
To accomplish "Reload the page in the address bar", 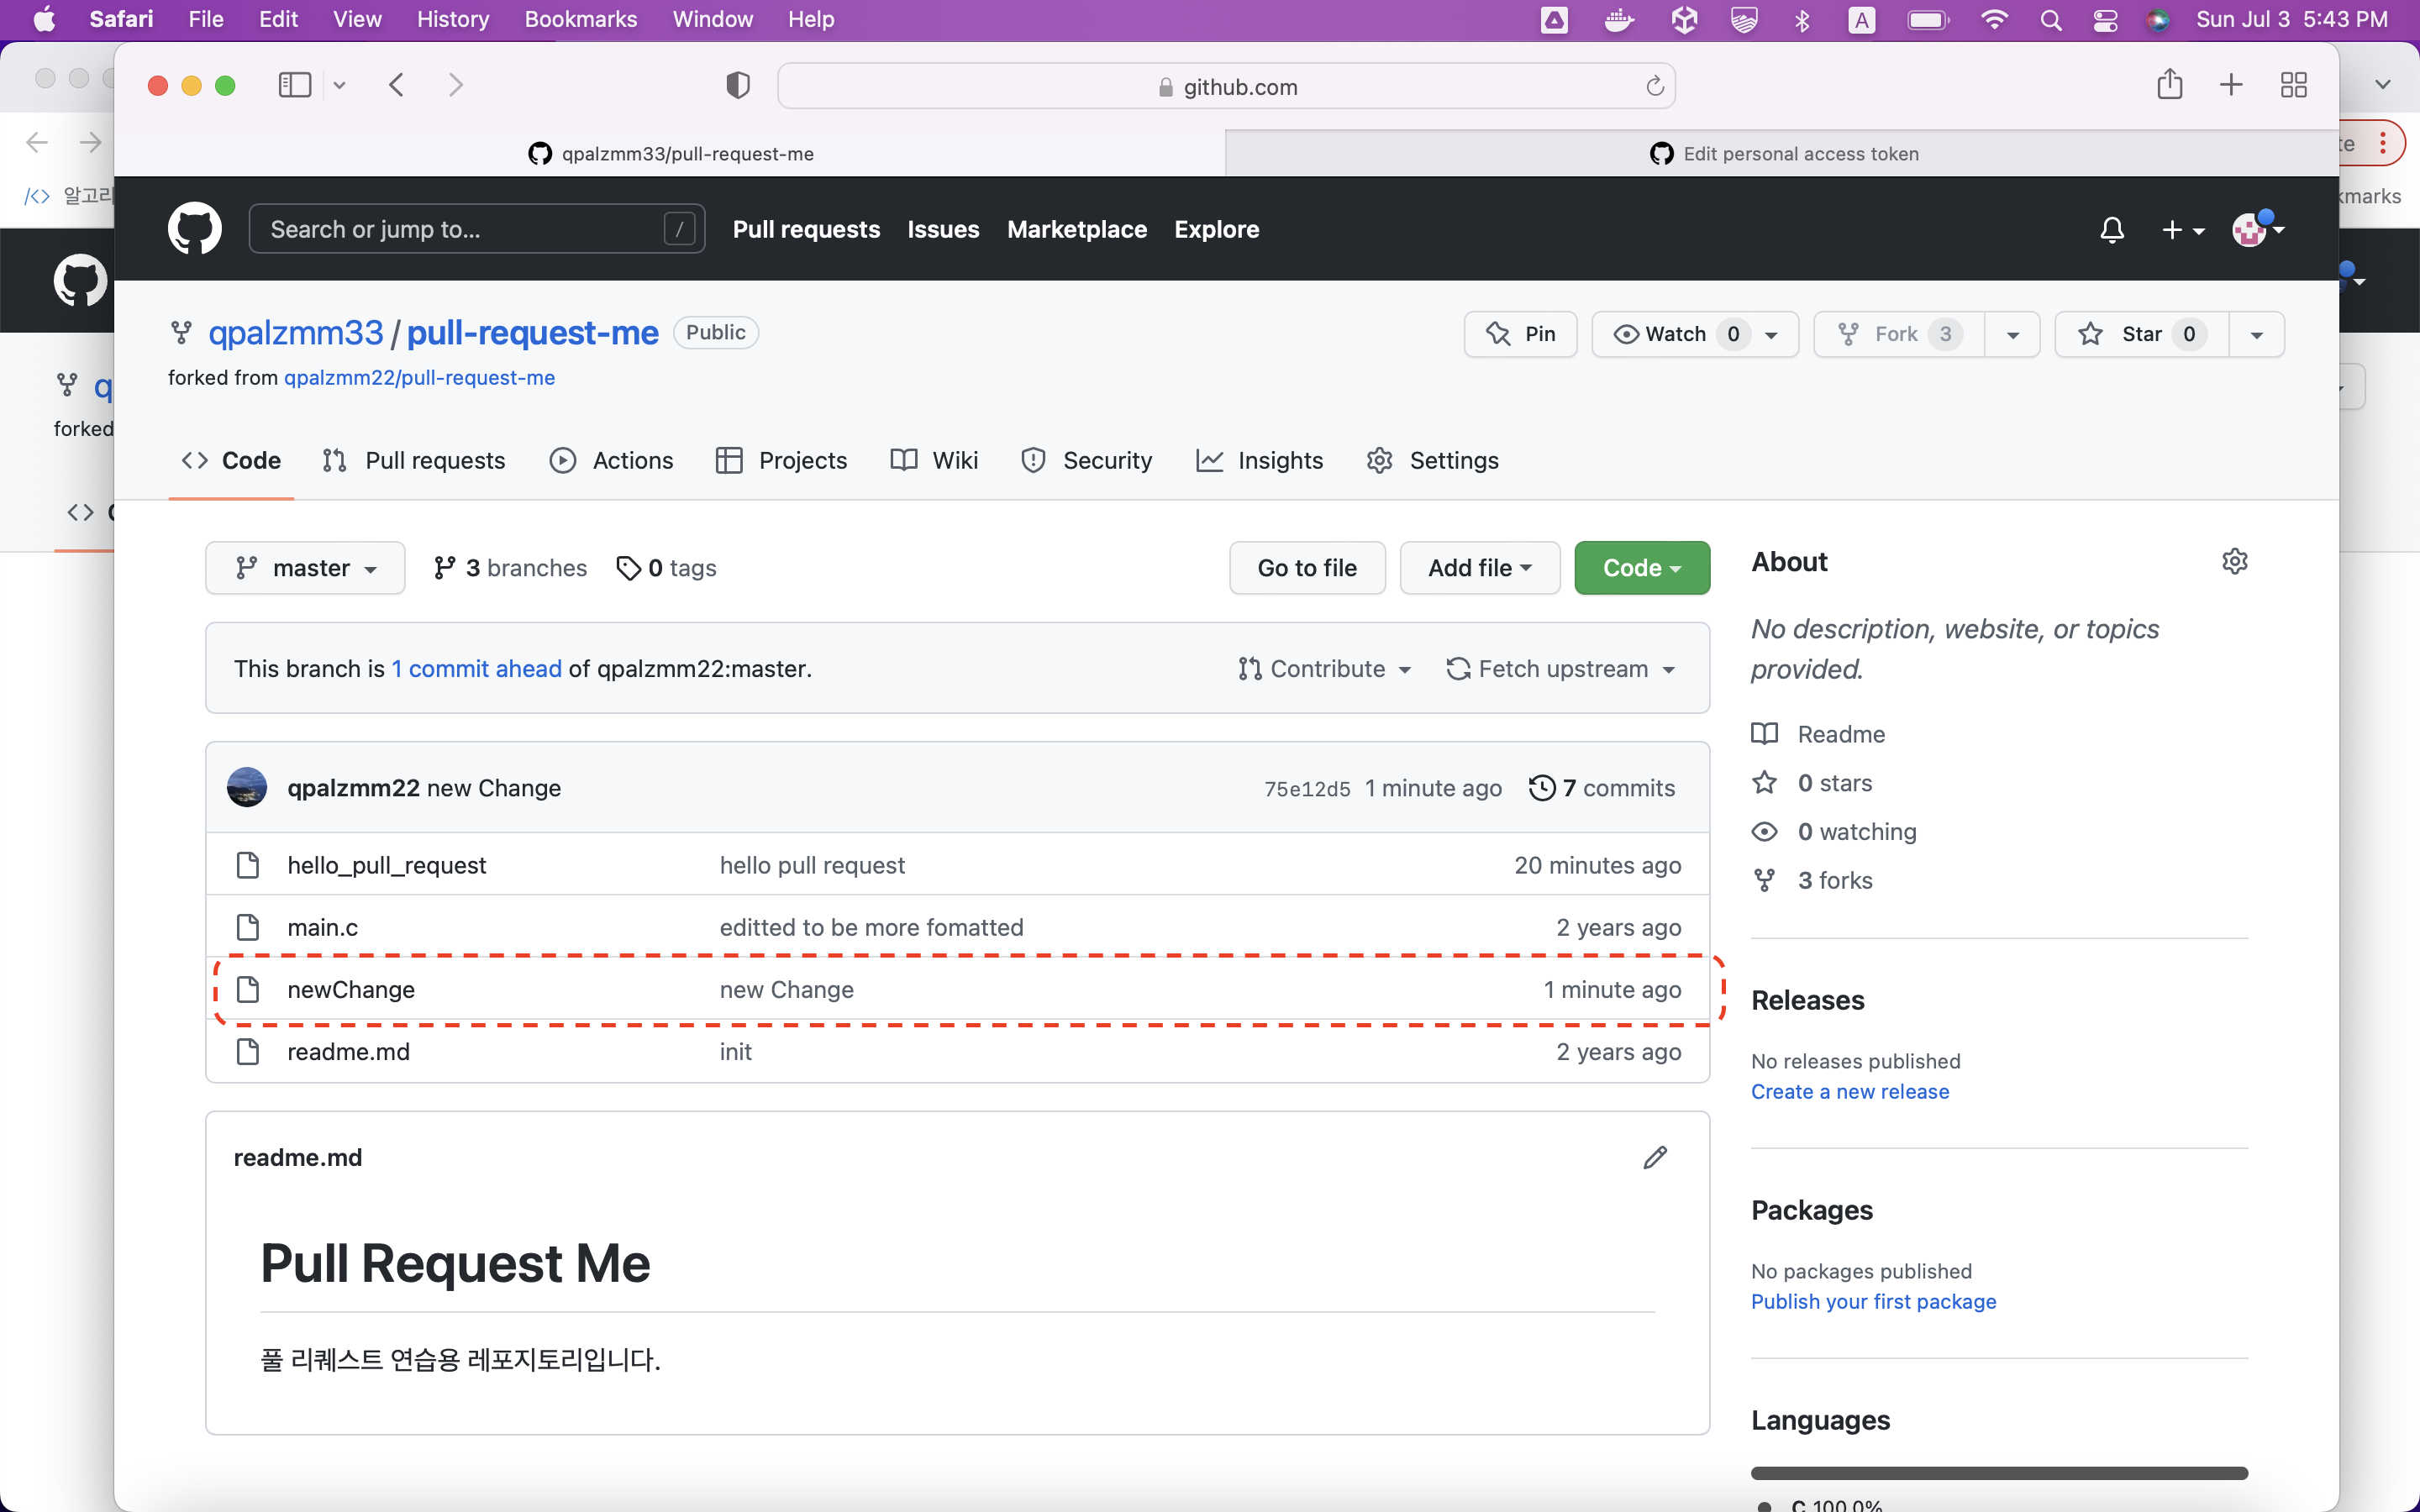I will 1654,86.
